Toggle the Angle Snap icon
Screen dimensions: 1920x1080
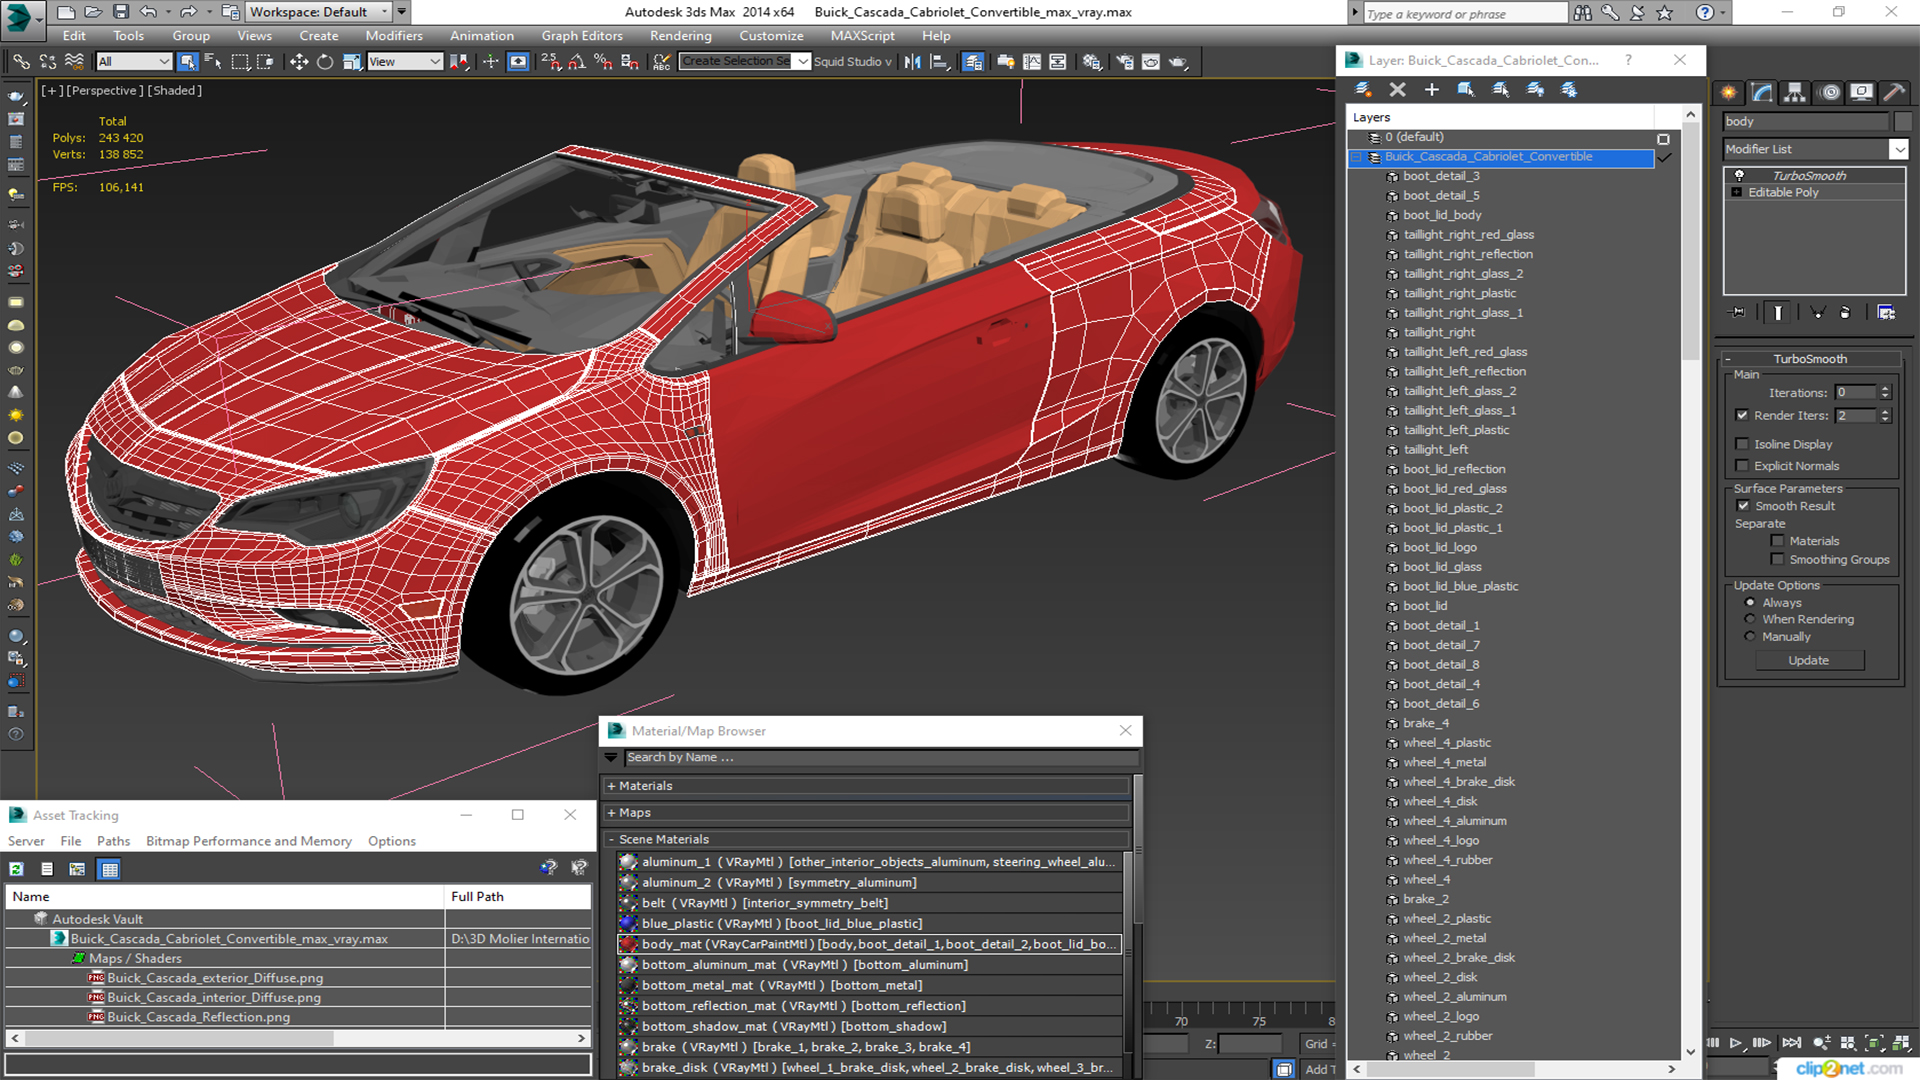[x=577, y=62]
